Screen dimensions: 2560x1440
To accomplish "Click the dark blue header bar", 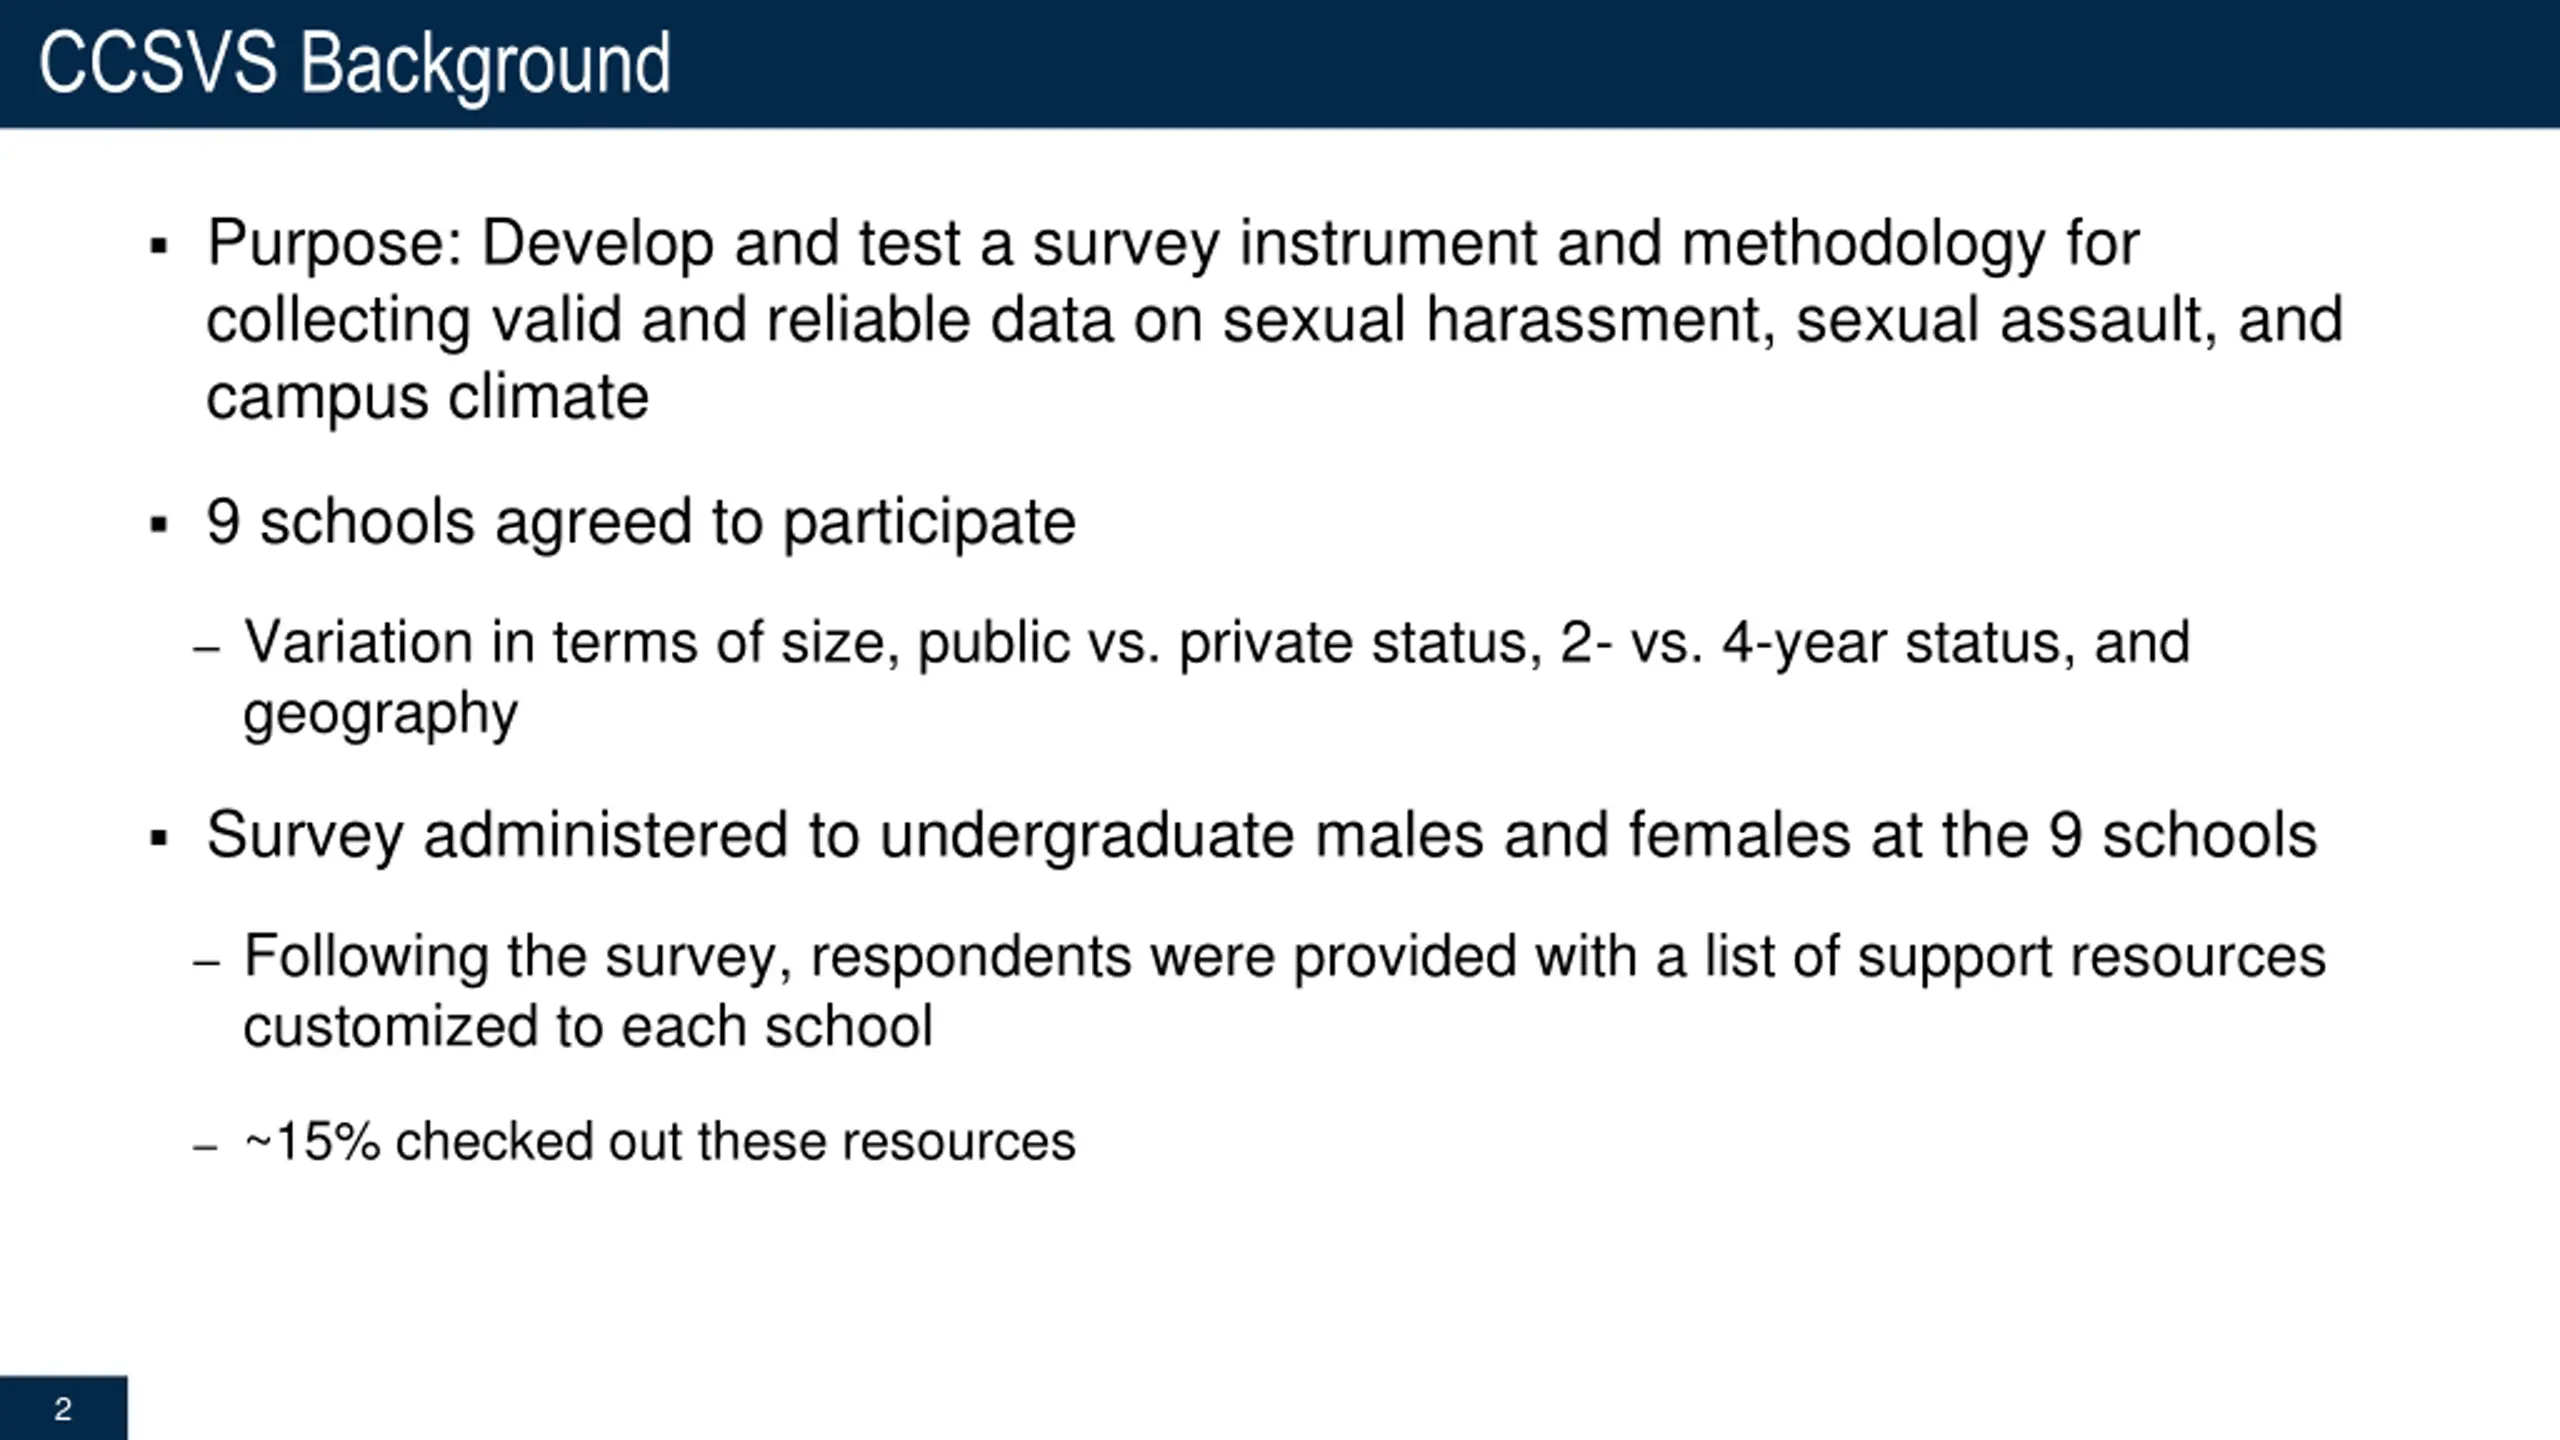I will click(x=1280, y=64).
